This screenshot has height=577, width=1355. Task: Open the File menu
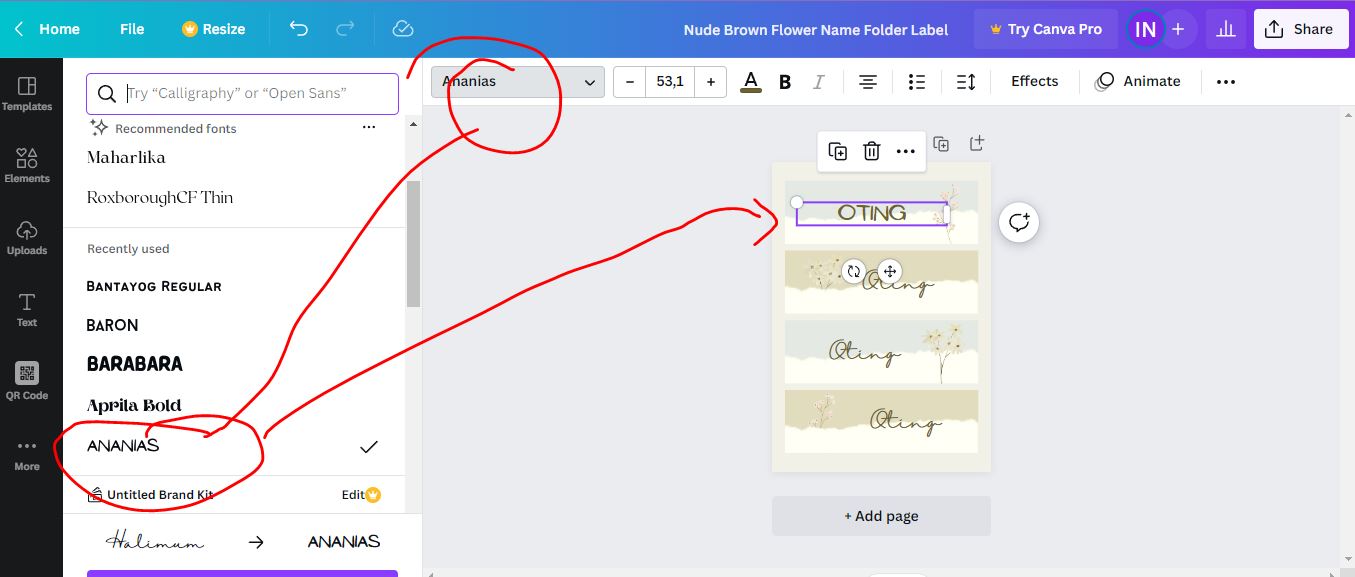click(132, 29)
